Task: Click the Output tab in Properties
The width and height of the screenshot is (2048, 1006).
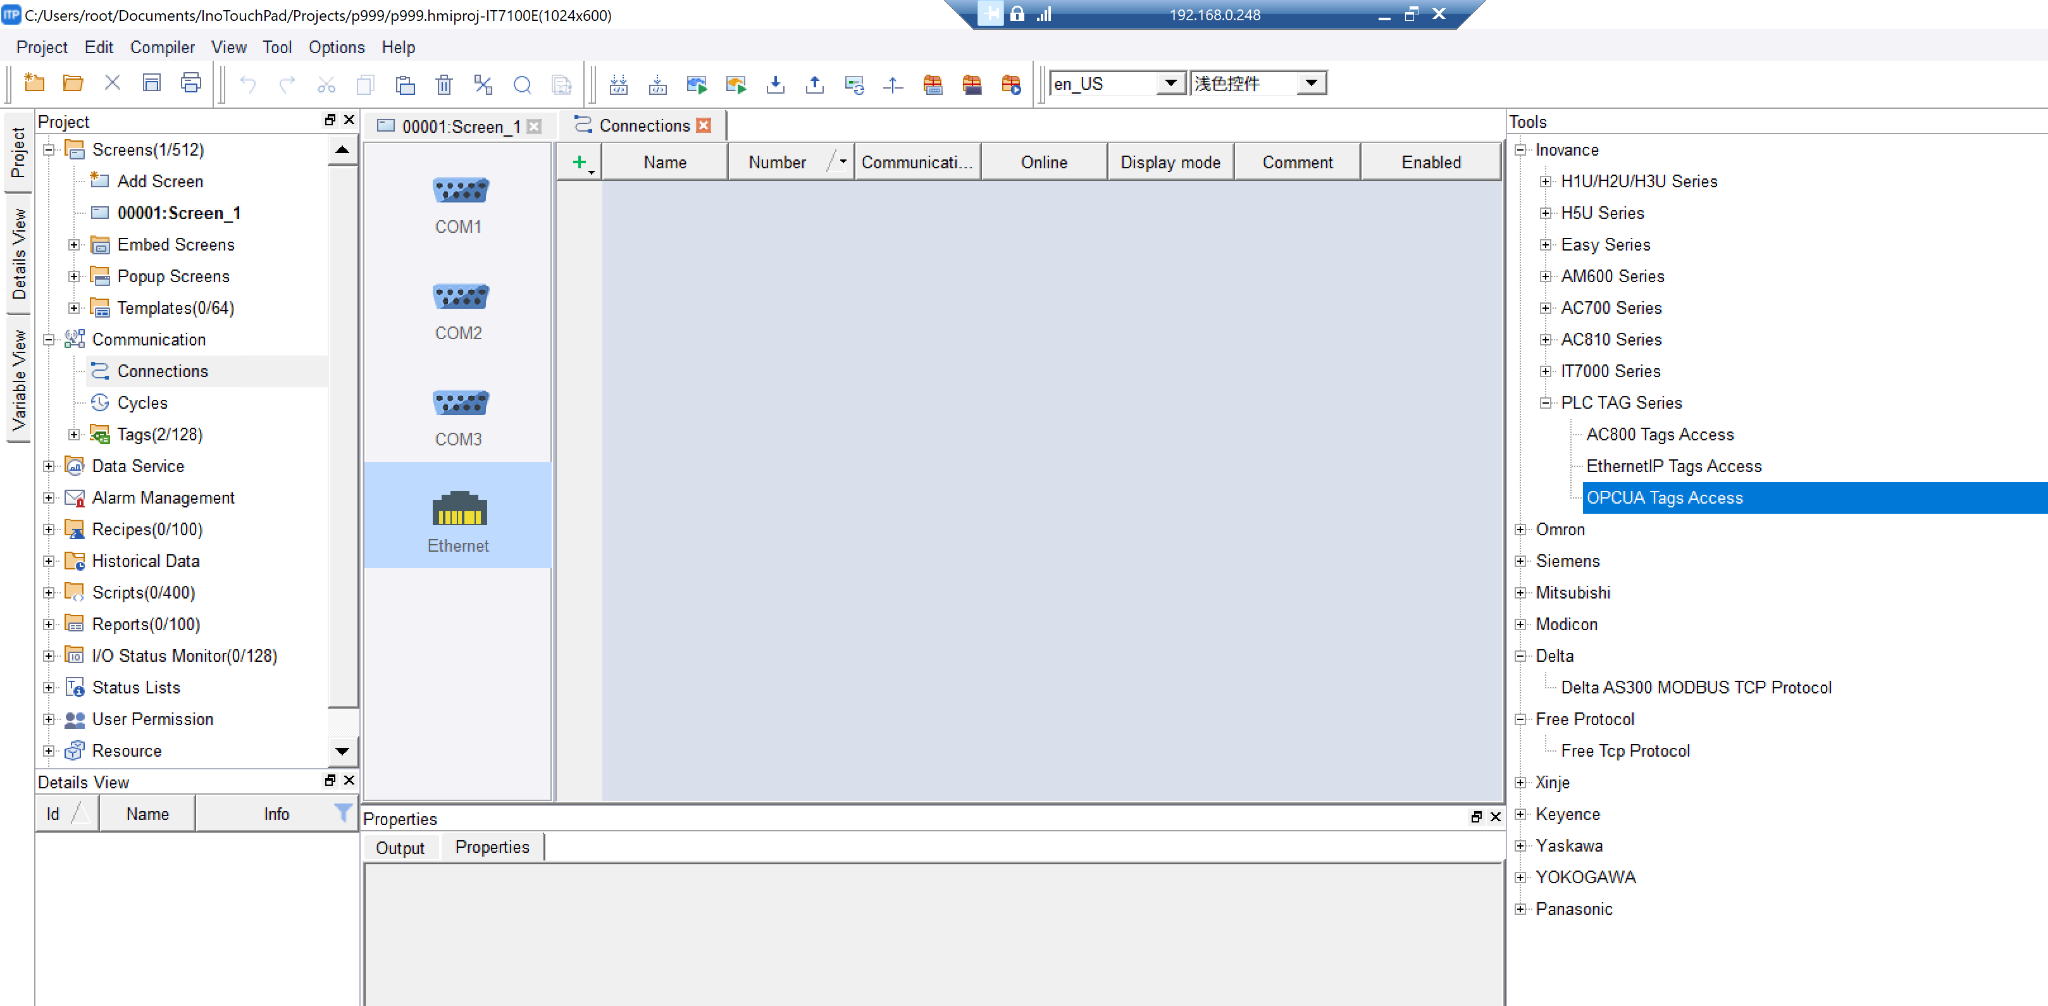Action: 400,848
